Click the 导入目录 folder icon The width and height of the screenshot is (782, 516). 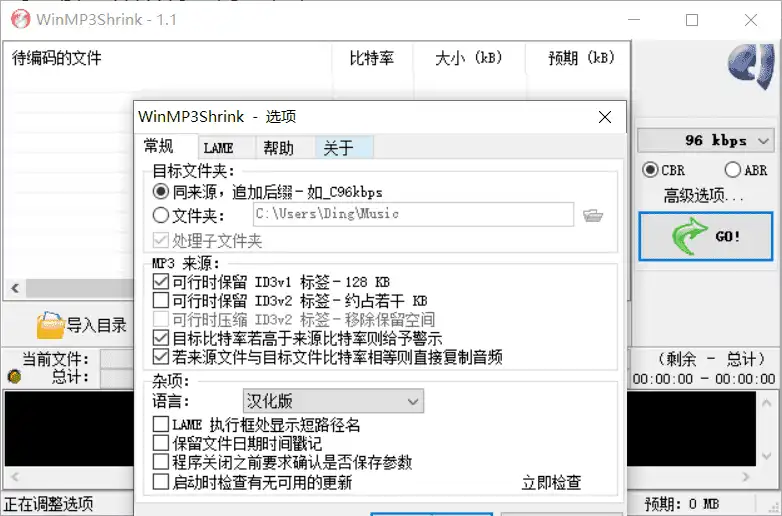(50, 326)
